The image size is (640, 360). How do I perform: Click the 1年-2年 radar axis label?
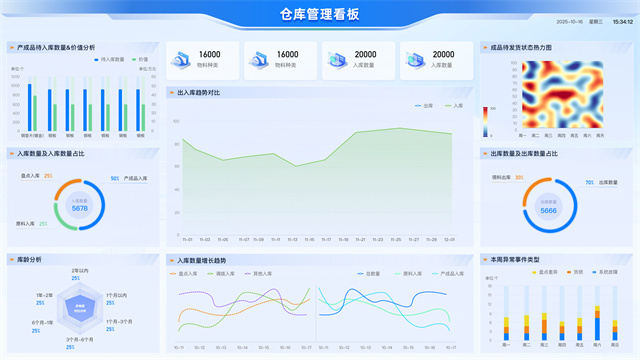pos(44,295)
